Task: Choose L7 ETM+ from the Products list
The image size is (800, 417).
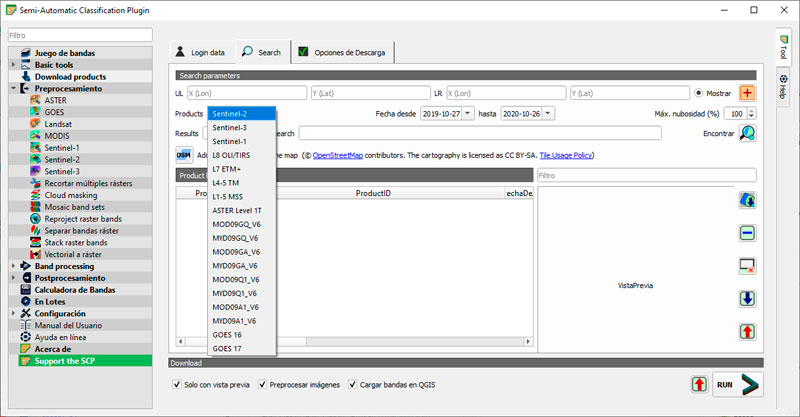Action: [x=242, y=169]
